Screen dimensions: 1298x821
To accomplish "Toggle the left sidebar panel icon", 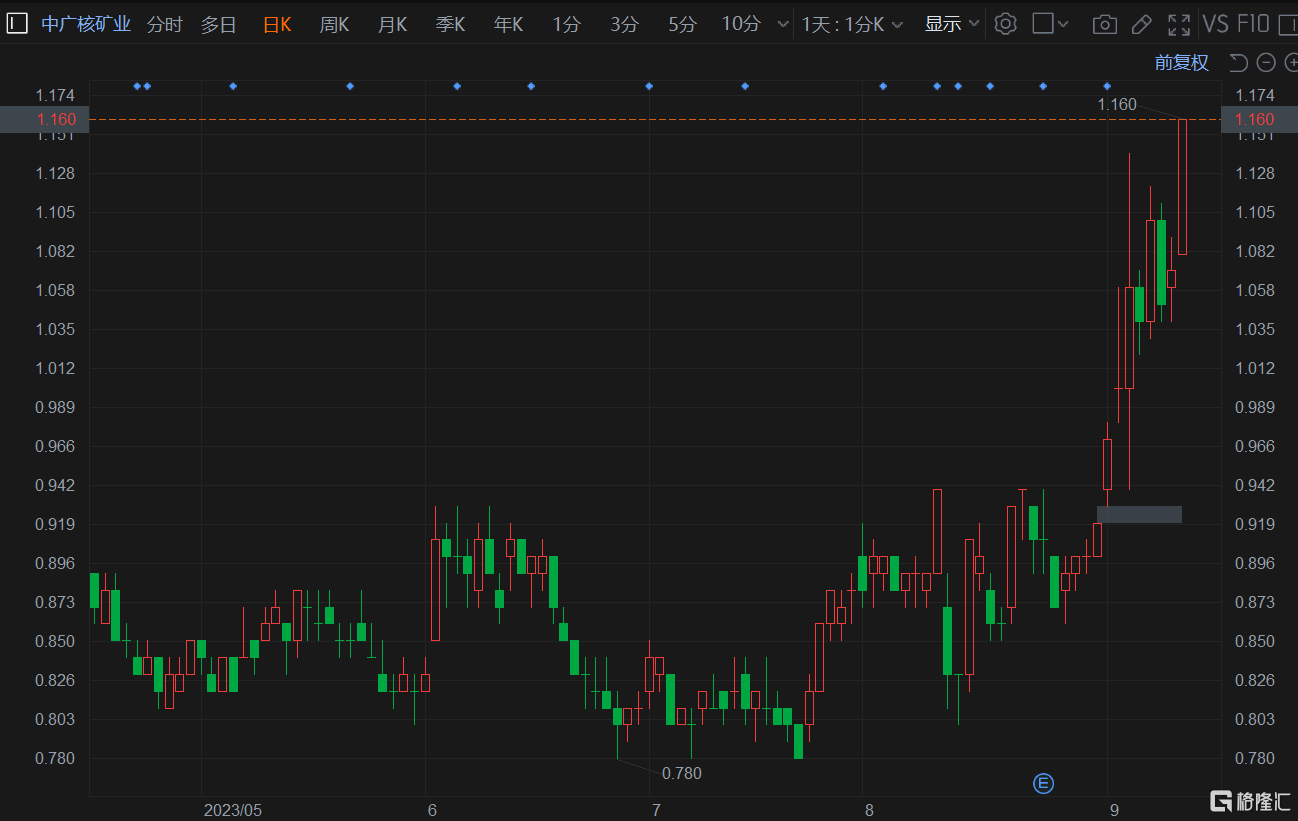I will click(x=17, y=24).
